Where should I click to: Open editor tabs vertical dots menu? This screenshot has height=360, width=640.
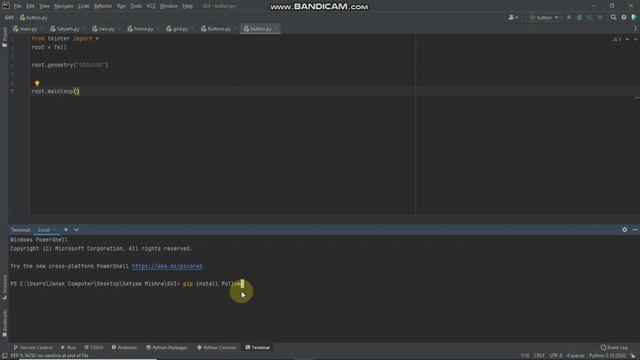pos(636,29)
